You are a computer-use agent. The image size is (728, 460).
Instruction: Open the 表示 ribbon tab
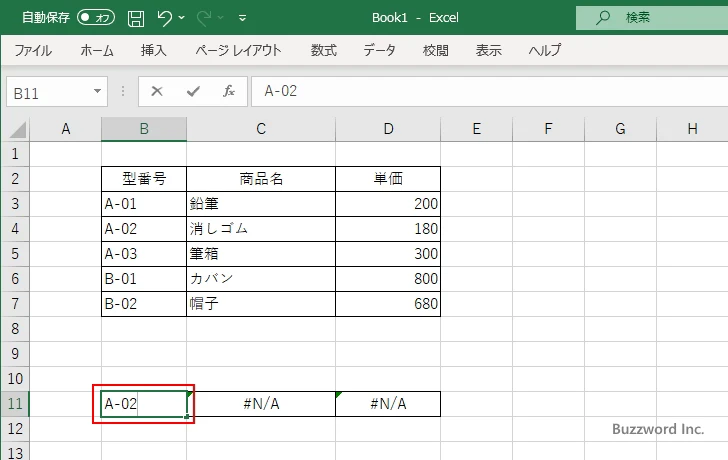click(x=488, y=50)
